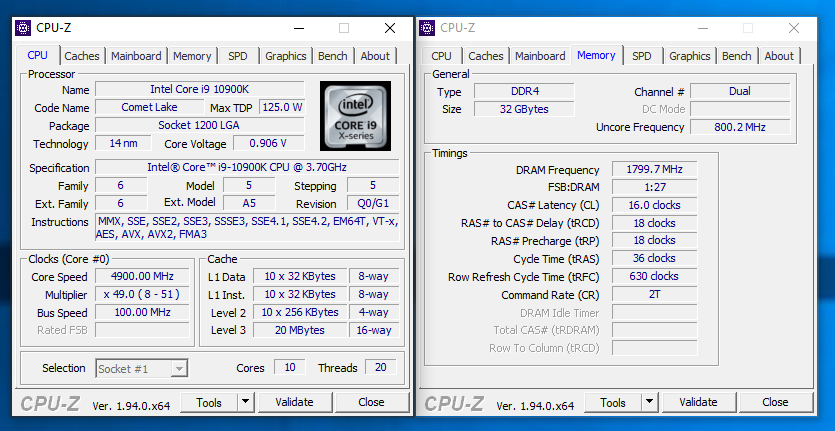Minimize the right CPU-Z window

tap(703, 28)
